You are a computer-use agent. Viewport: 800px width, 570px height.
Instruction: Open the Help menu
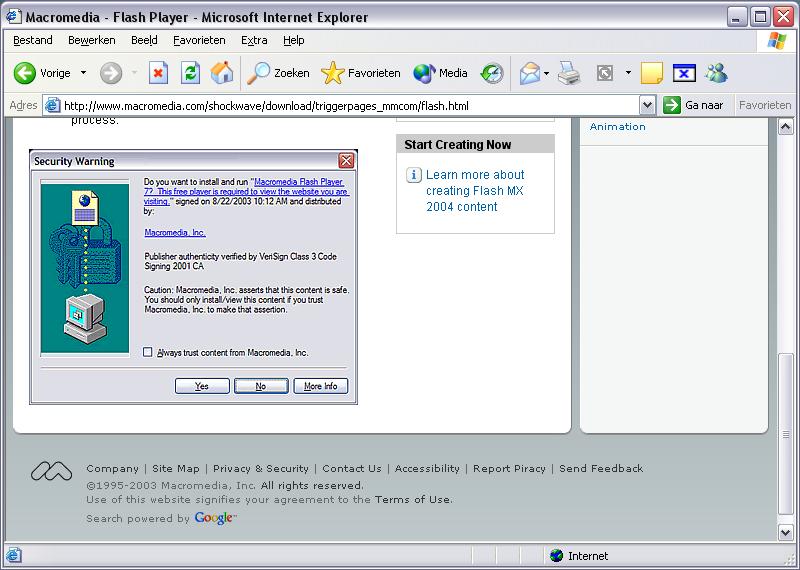point(293,40)
